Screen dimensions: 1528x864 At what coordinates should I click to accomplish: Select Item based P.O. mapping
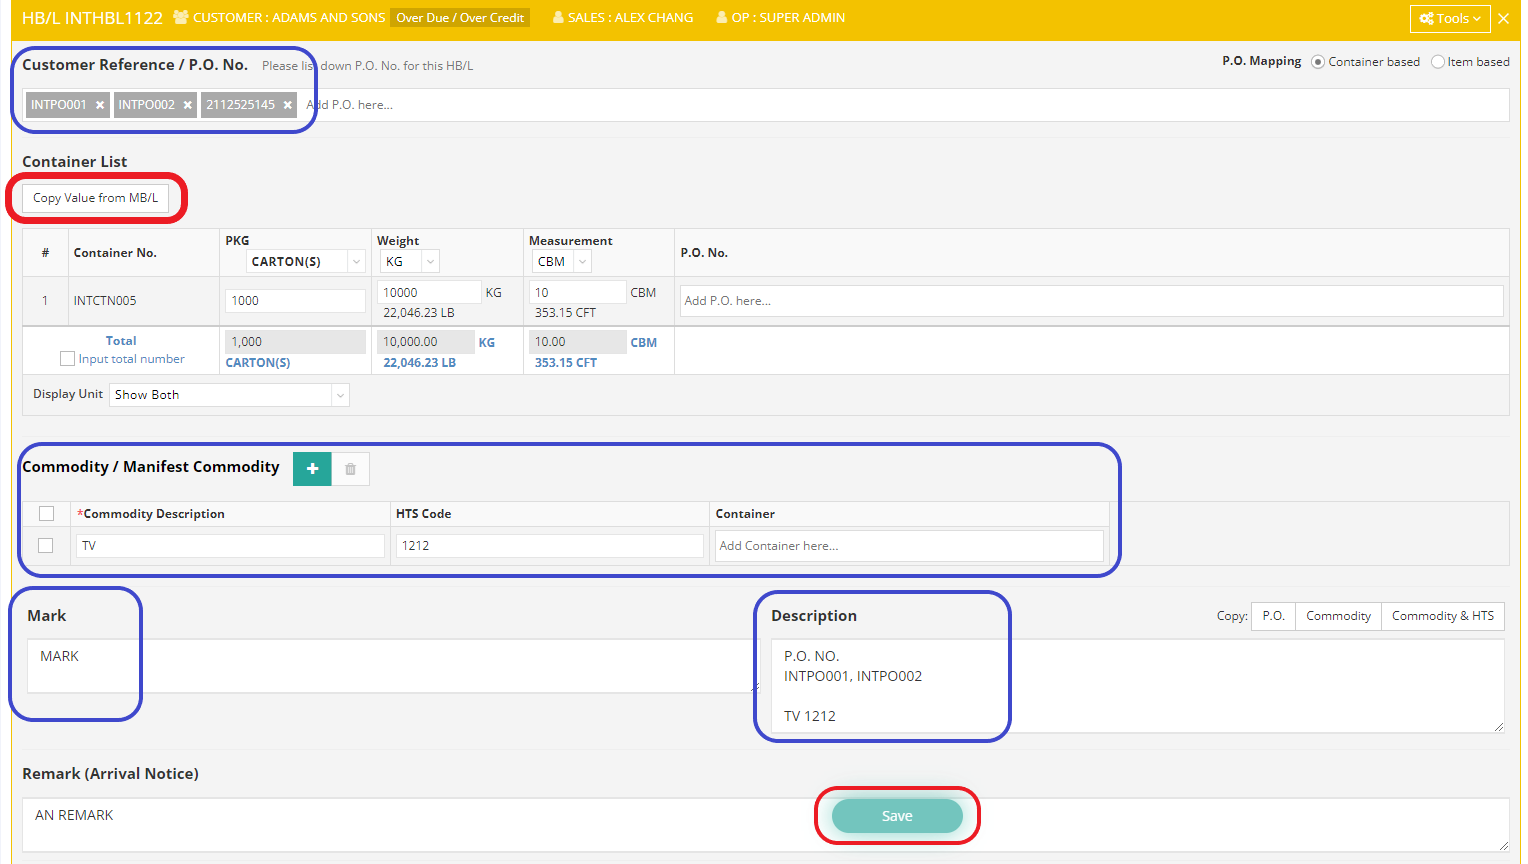coord(1438,62)
